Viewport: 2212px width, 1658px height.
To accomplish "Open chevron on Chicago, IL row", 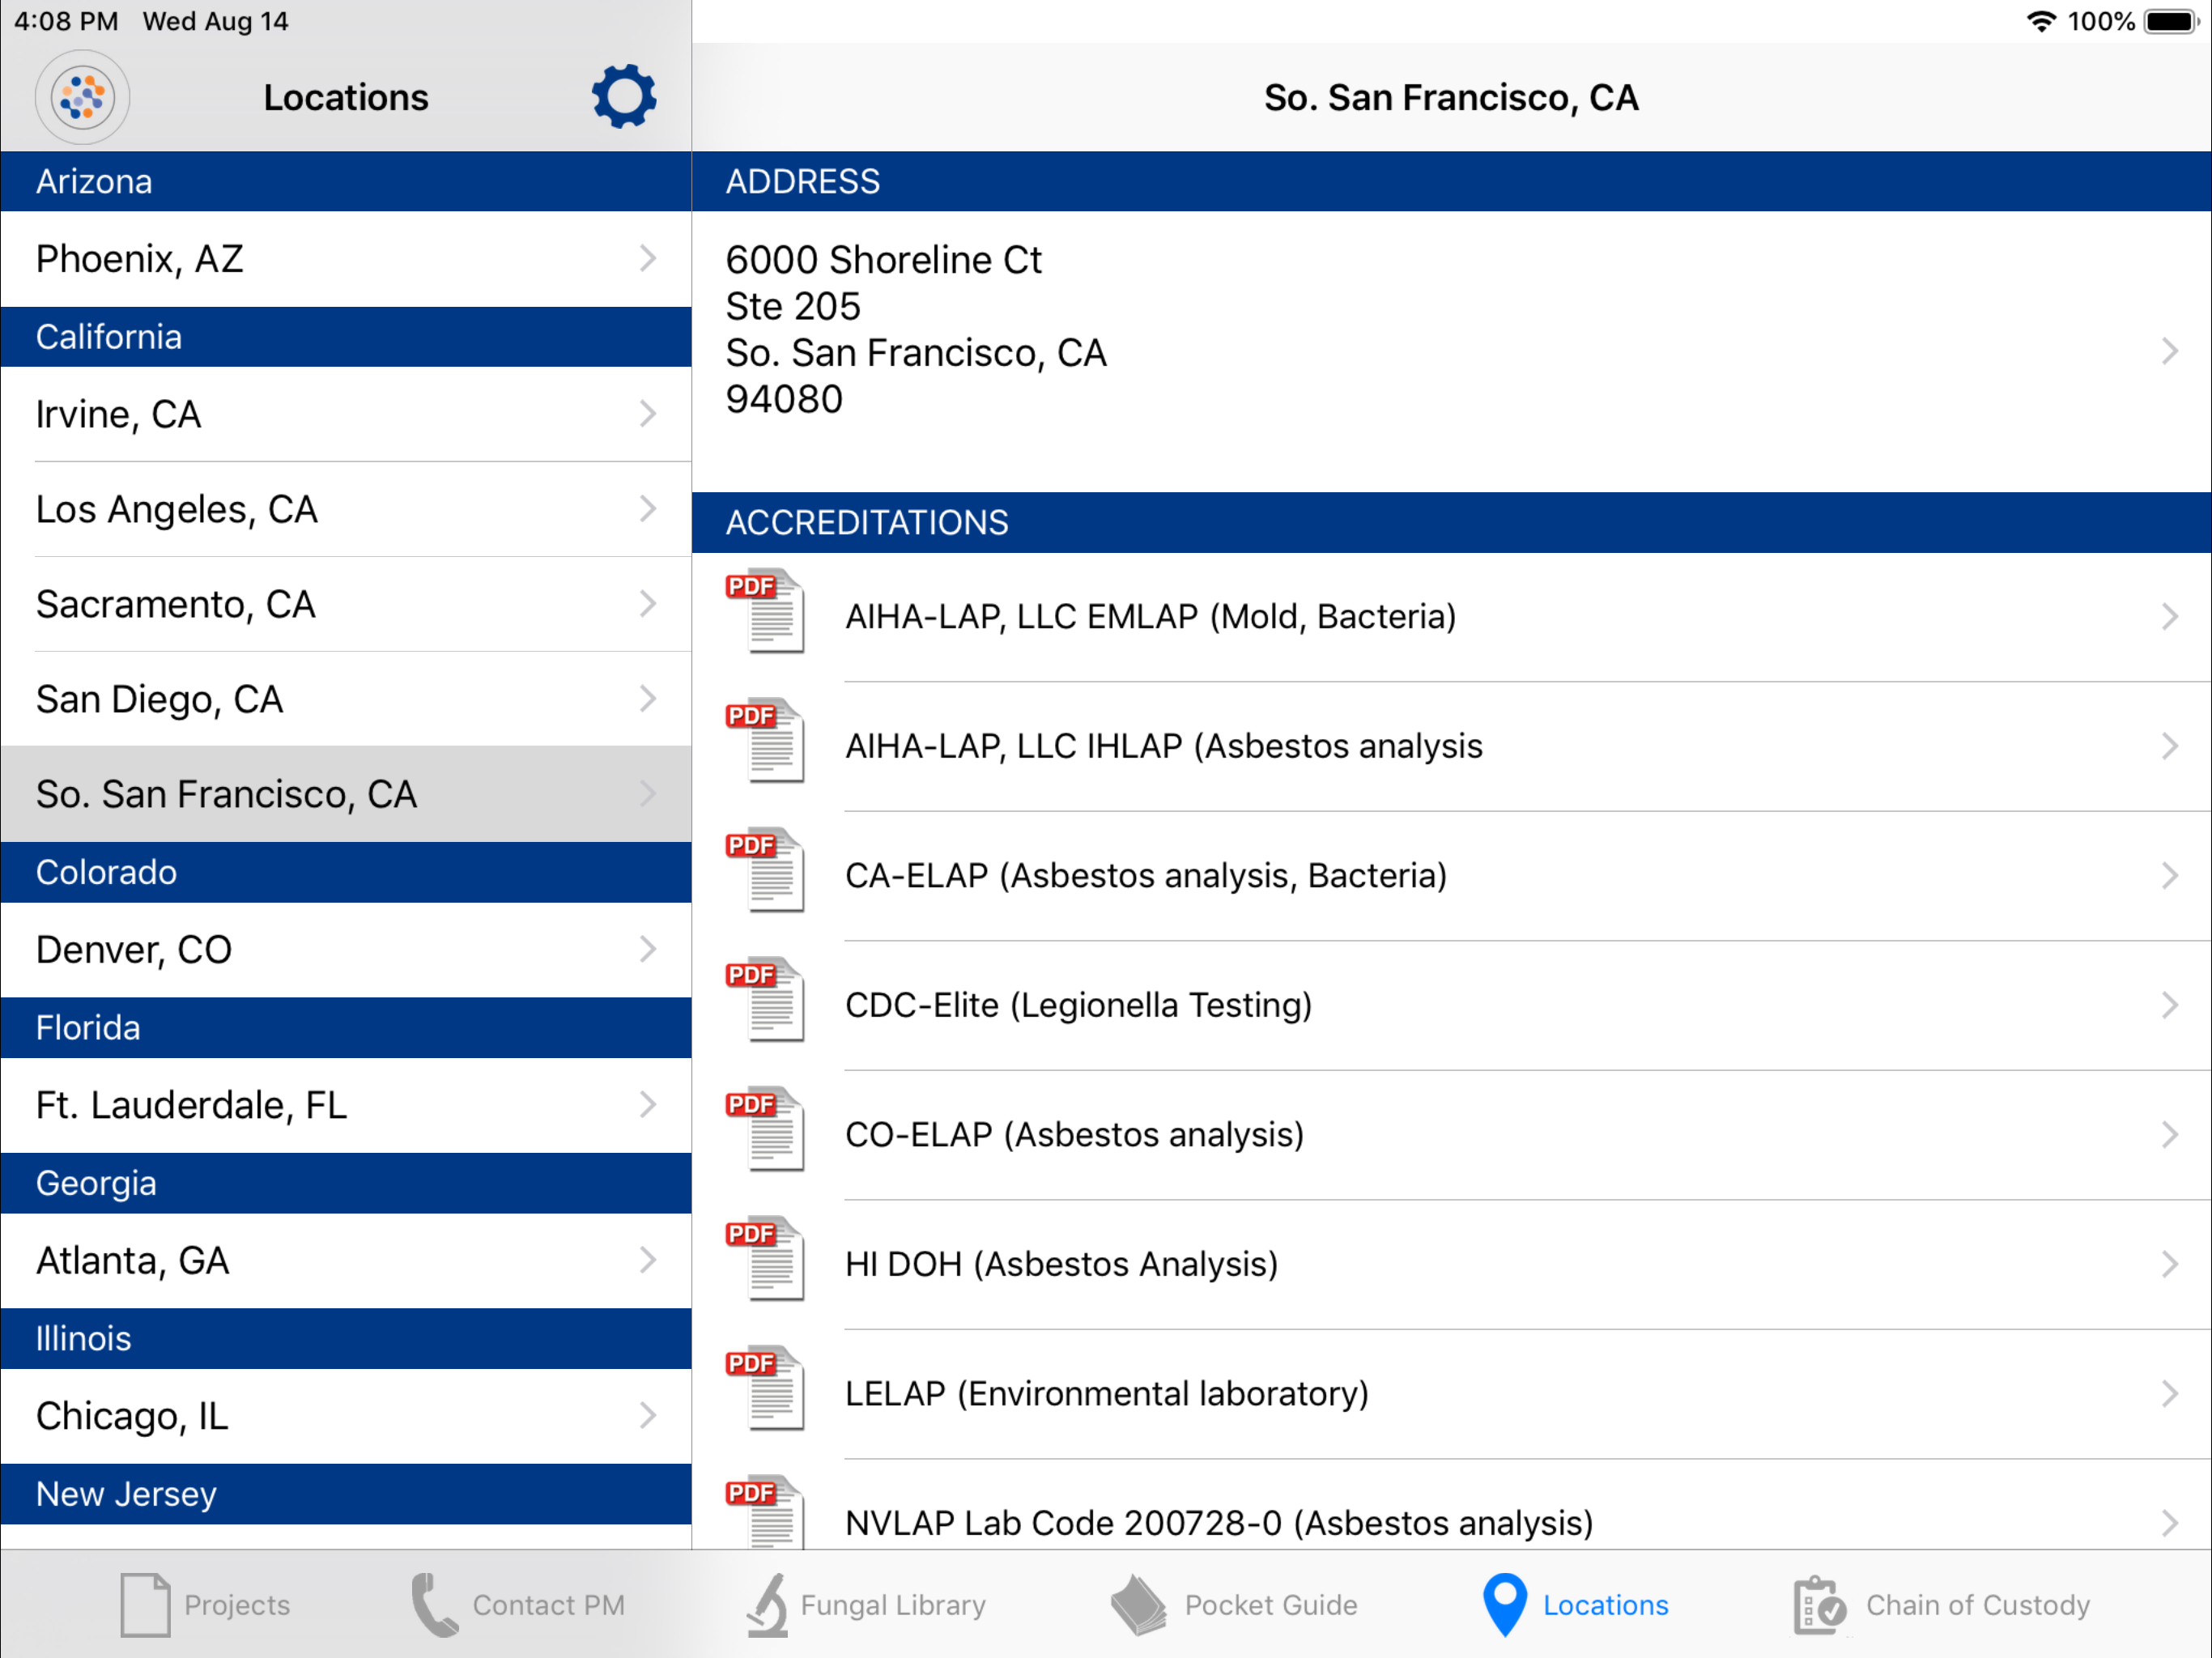I will (x=648, y=1414).
